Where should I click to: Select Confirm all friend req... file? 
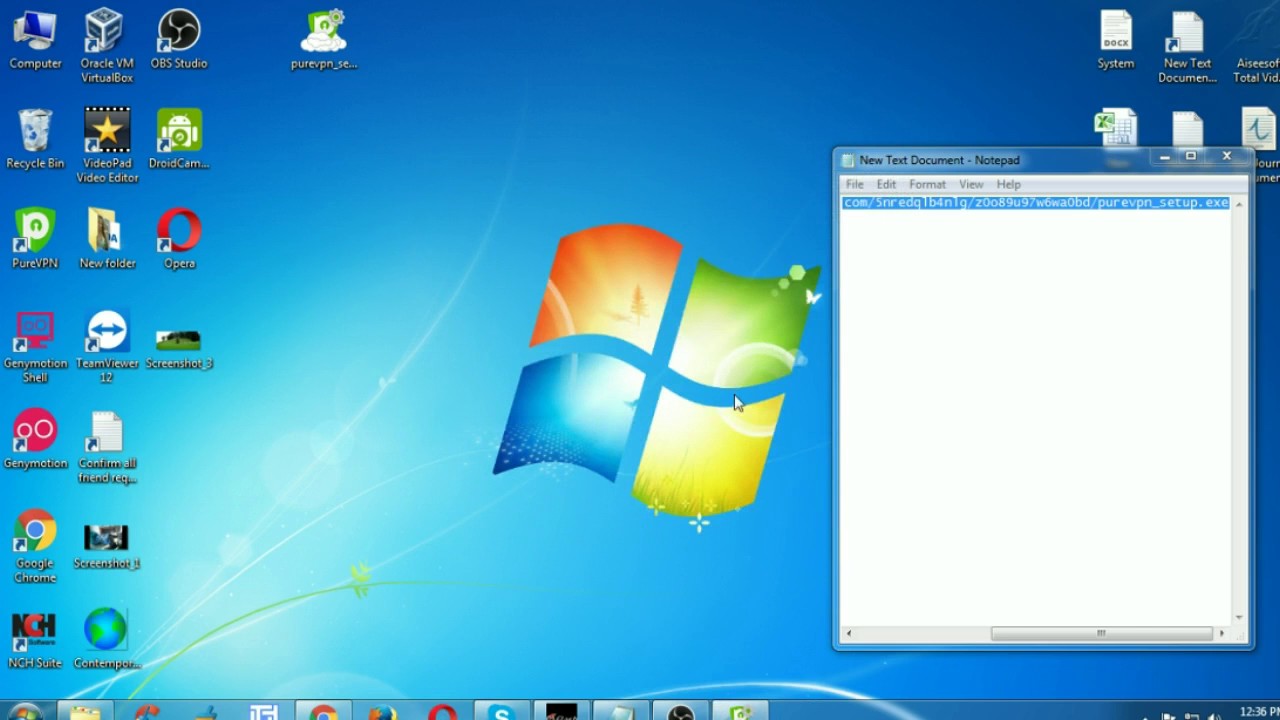tap(107, 446)
